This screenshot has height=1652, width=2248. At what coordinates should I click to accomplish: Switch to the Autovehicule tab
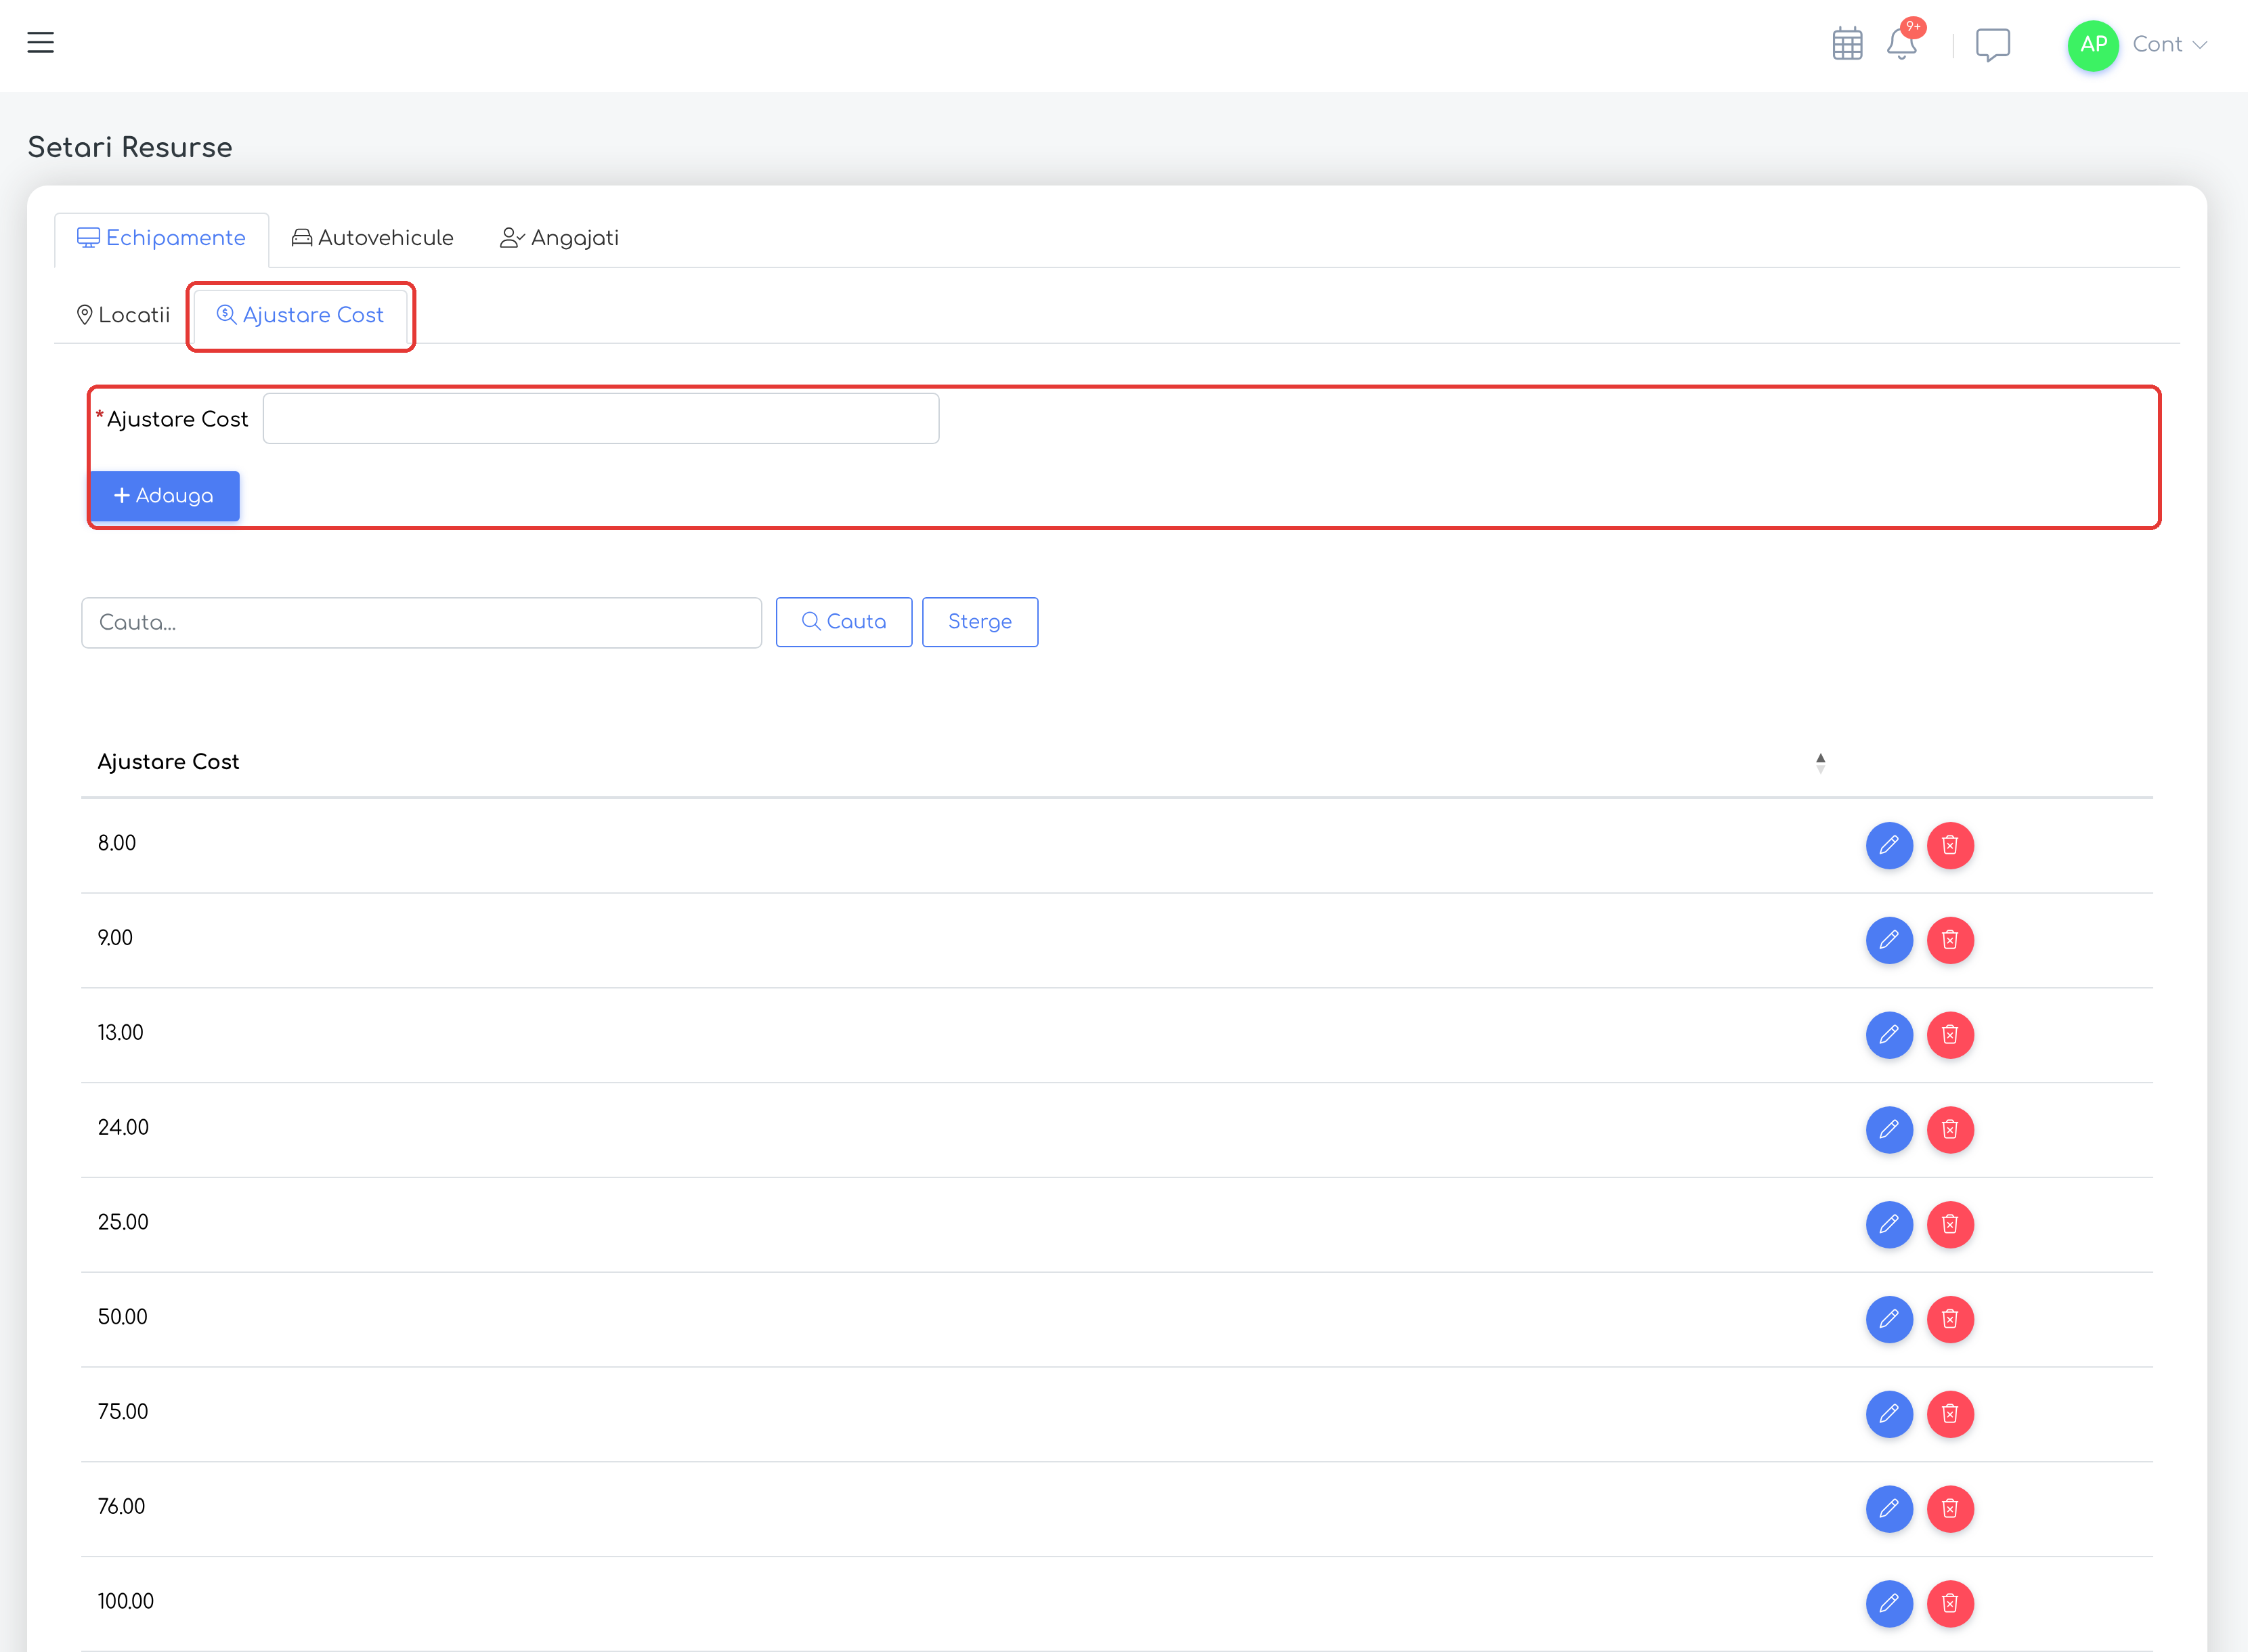[x=372, y=238]
